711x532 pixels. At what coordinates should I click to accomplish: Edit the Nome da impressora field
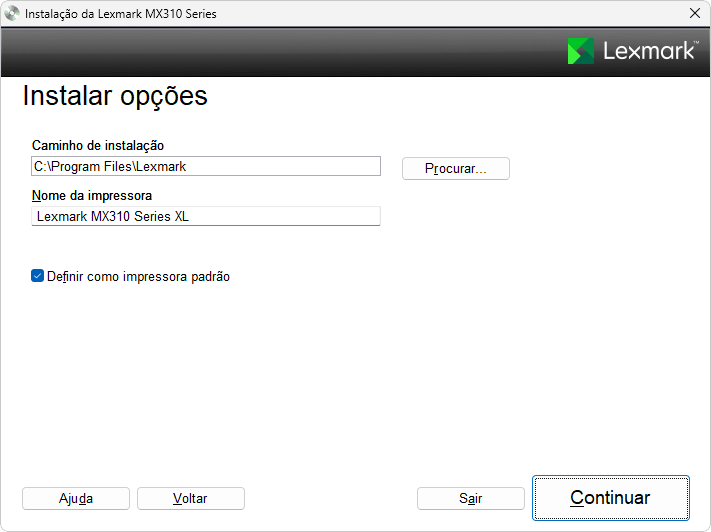[x=206, y=216]
